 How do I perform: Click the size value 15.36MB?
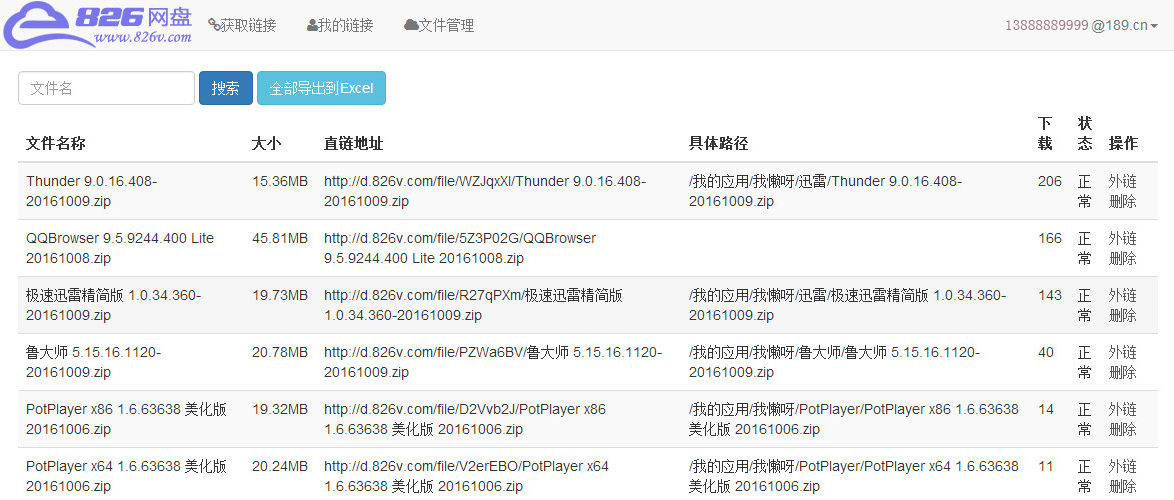[x=280, y=181]
